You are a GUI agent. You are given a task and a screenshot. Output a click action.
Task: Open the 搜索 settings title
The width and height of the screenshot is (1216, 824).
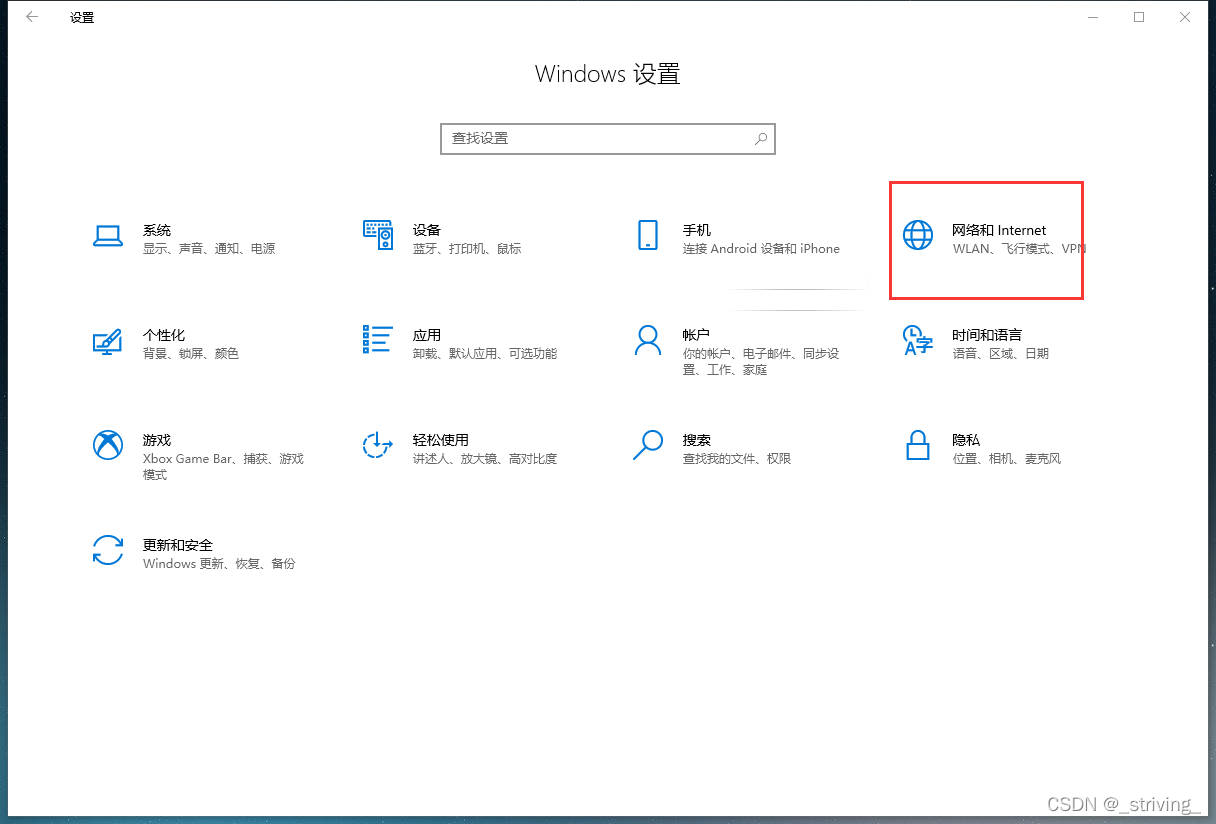pos(697,440)
